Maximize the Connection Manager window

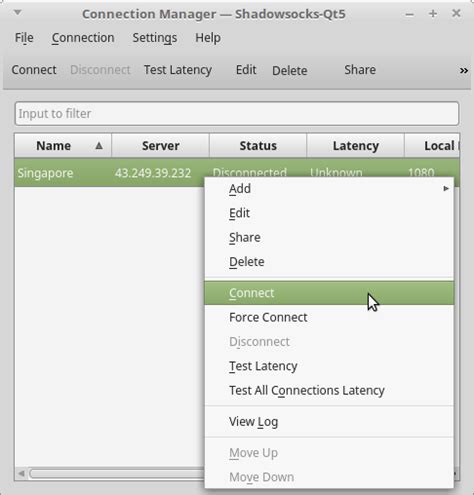click(433, 14)
